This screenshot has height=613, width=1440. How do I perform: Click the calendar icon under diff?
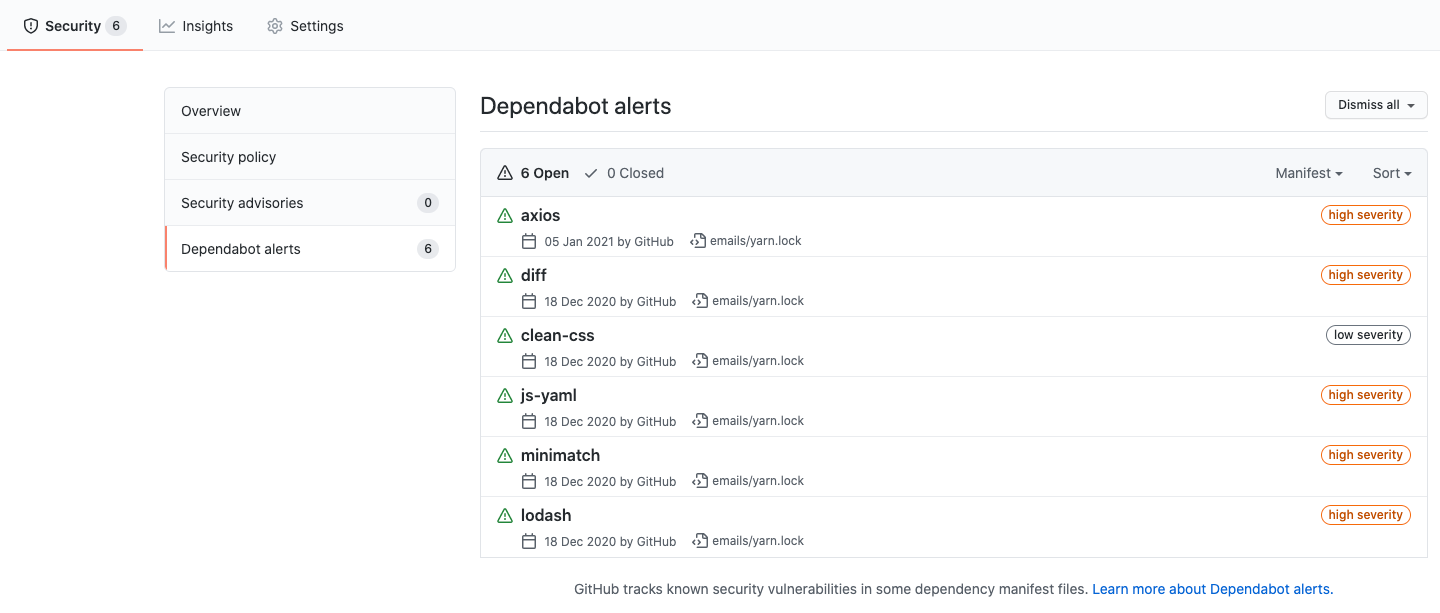pyautogui.click(x=529, y=301)
